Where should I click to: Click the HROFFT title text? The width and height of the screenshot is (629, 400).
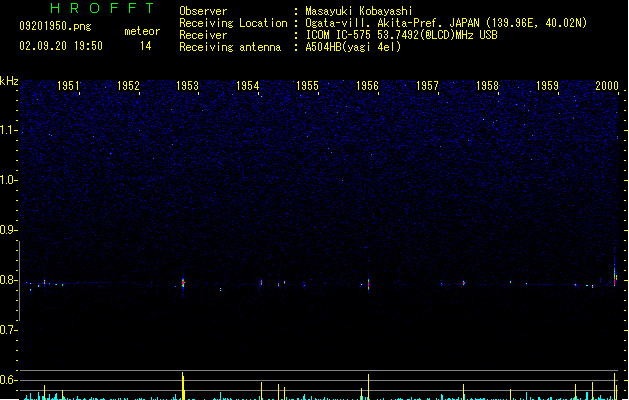103,8
